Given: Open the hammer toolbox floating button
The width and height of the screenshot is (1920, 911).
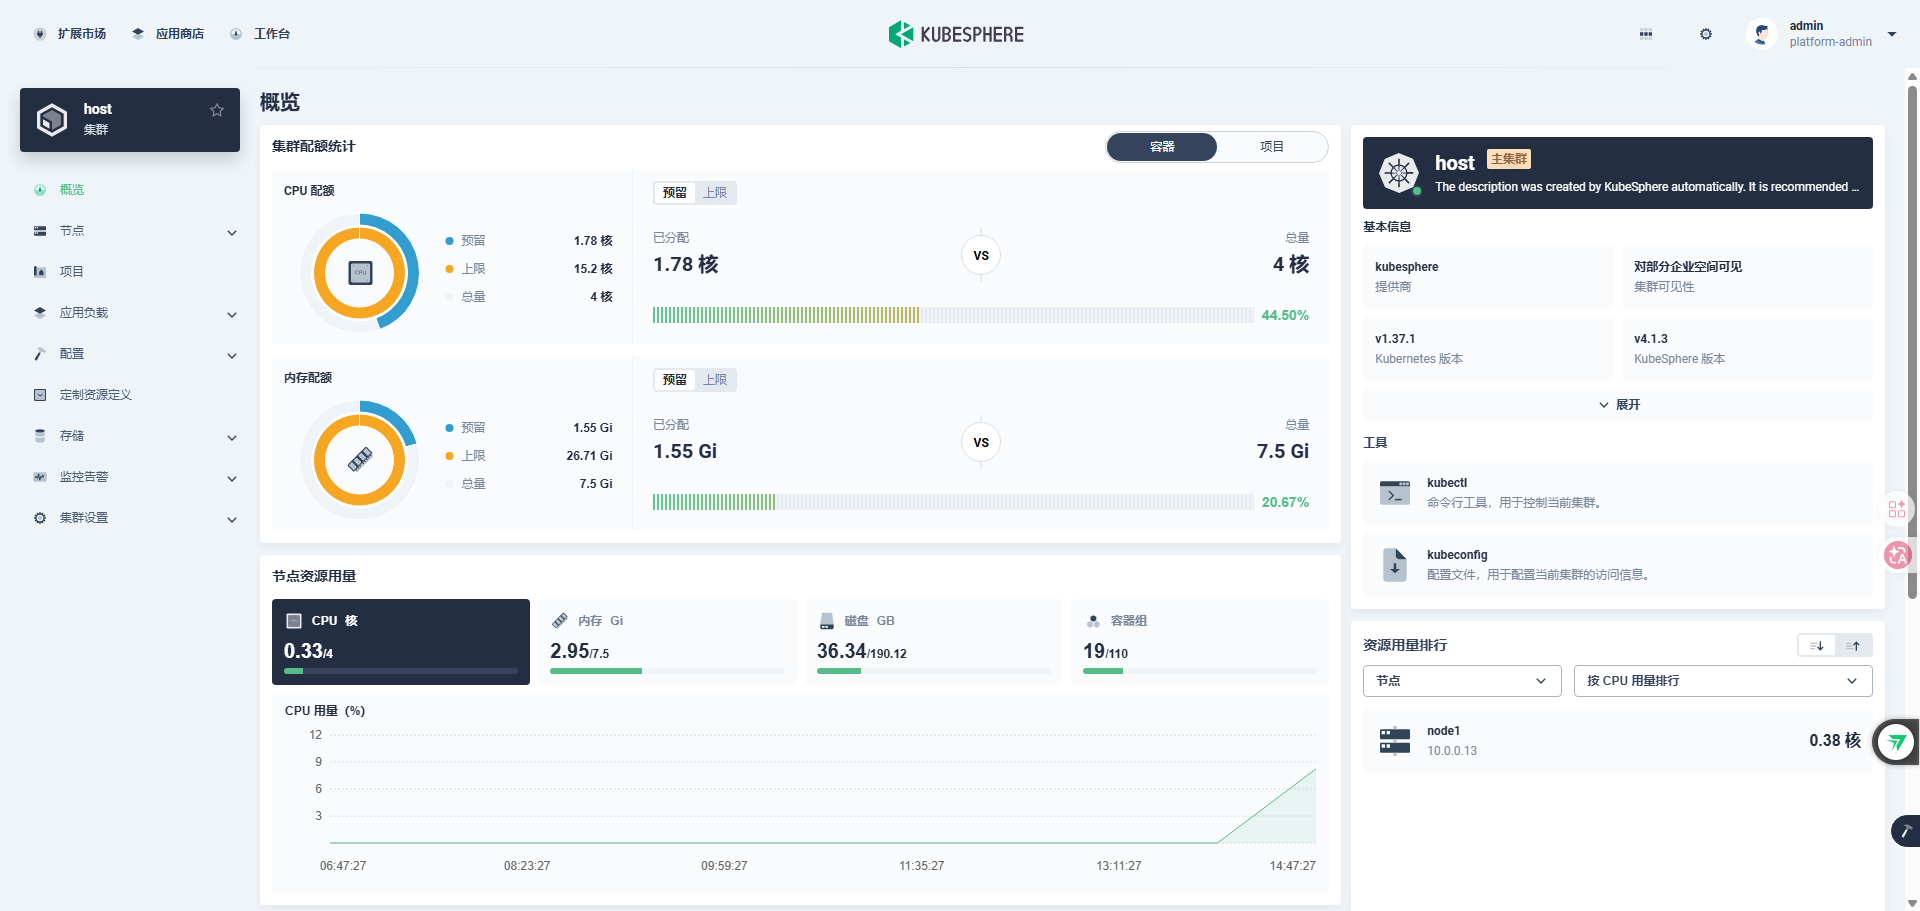Looking at the screenshot, I should click(1905, 831).
